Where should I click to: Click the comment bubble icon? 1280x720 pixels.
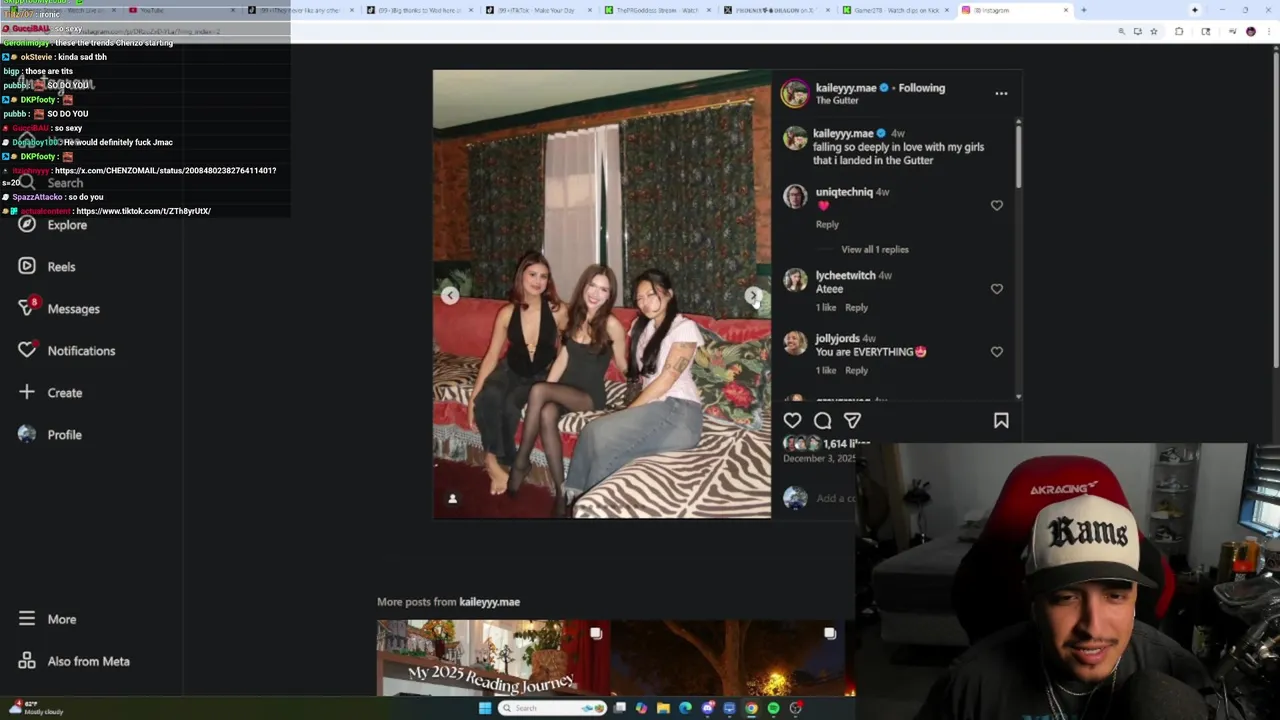pyautogui.click(x=822, y=421)
